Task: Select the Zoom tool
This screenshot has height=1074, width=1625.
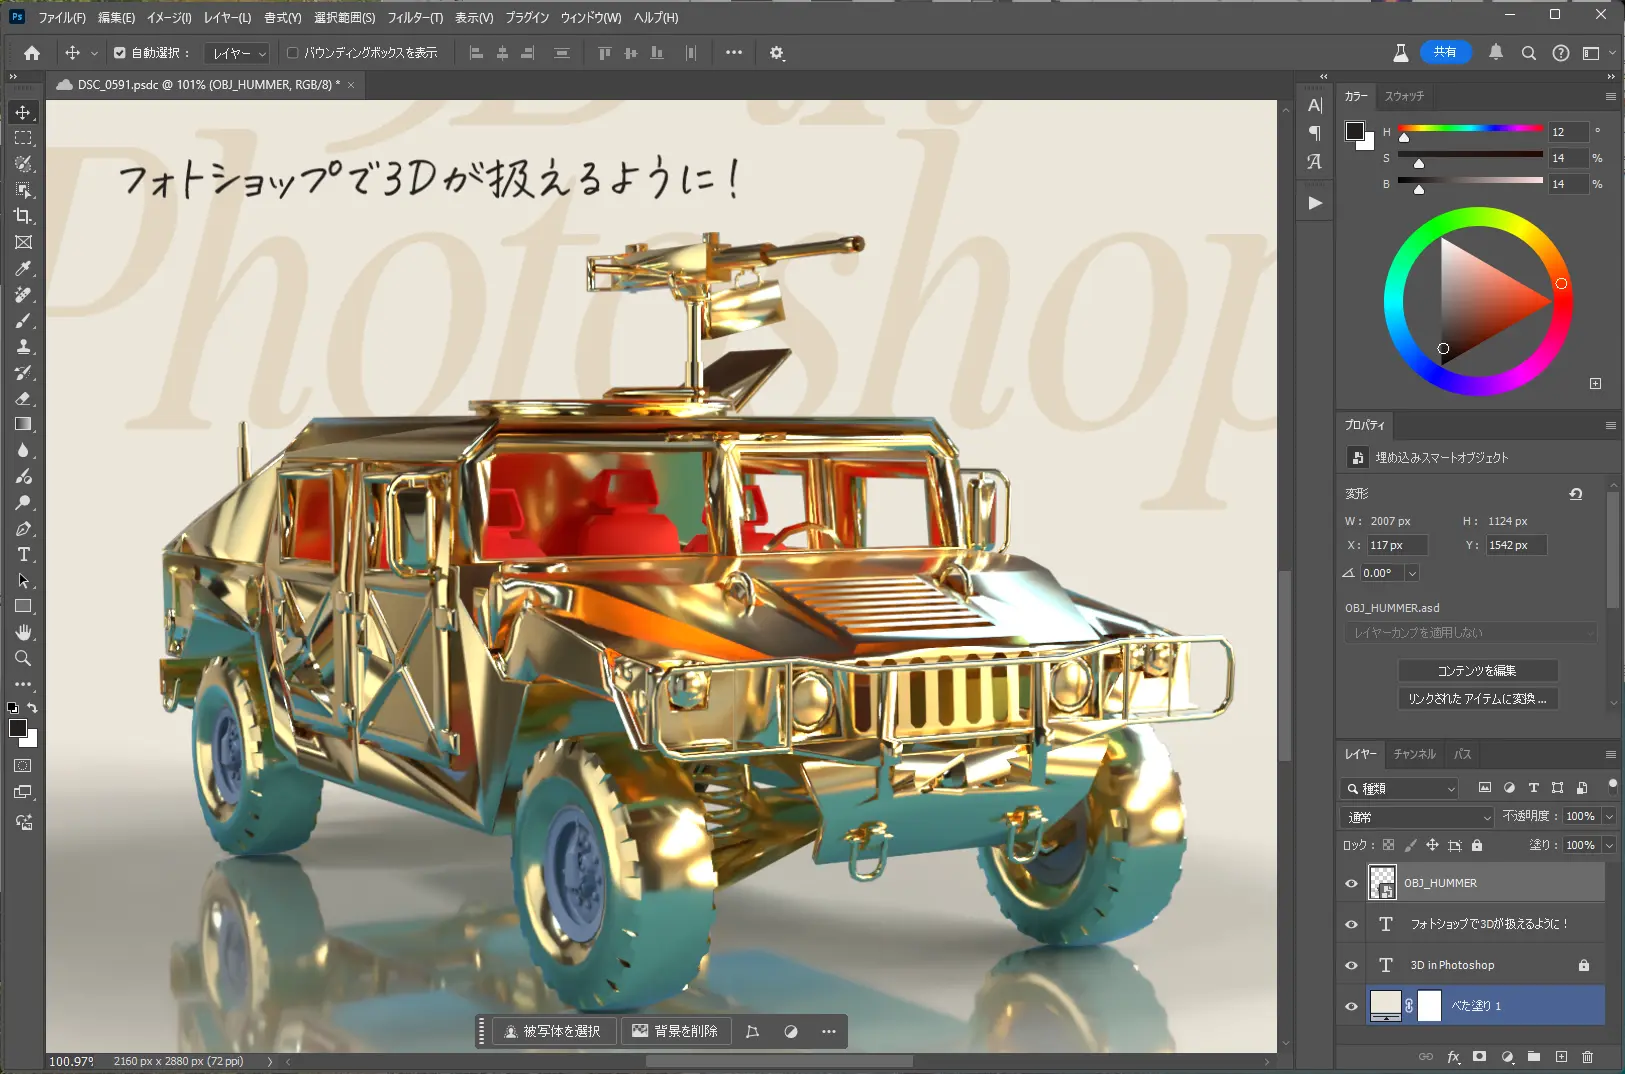Action: click(23, 658)
